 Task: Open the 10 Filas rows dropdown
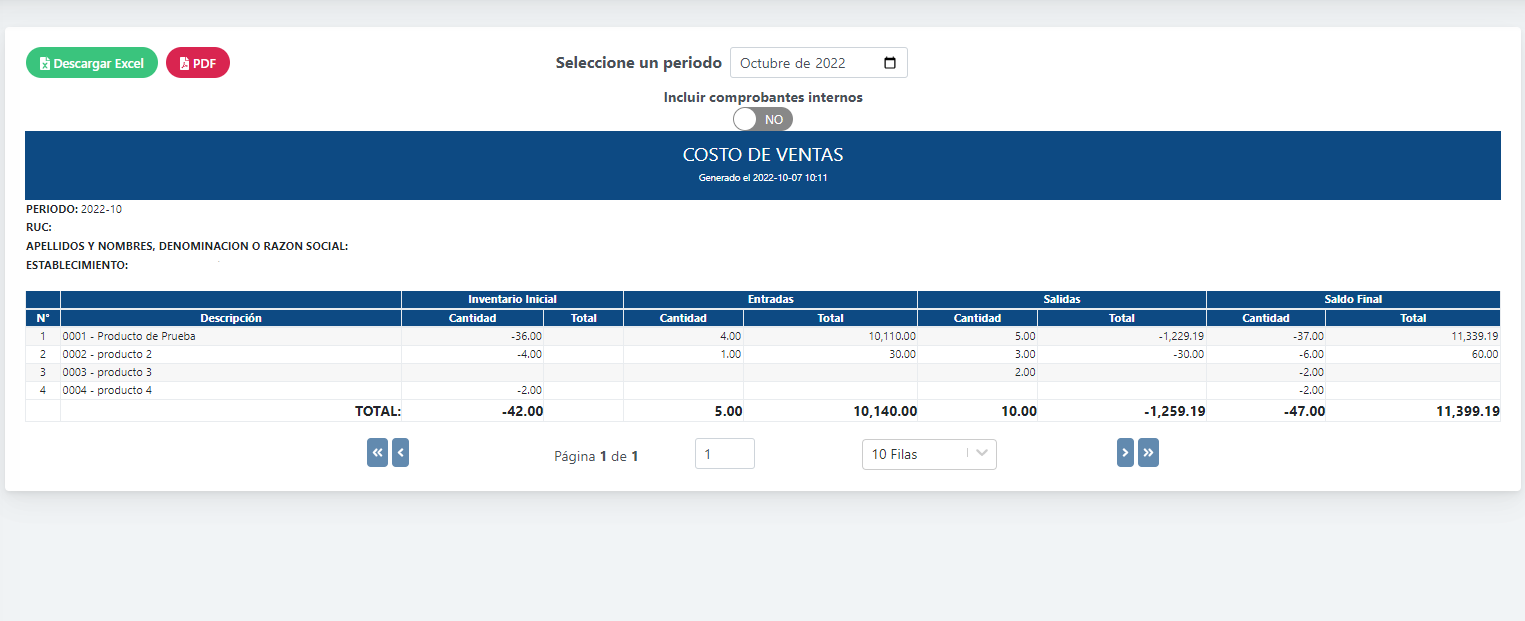[x=915, y=454]
